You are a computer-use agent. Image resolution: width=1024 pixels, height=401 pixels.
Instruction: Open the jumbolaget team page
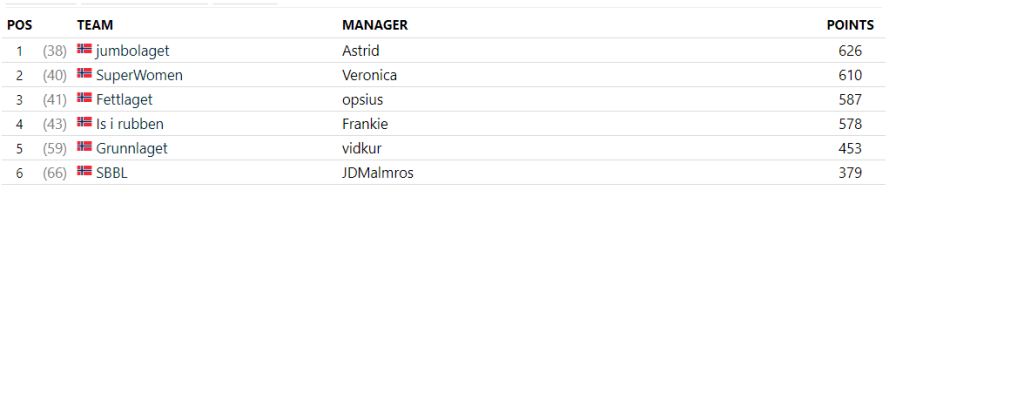click(x=133, y=51)
